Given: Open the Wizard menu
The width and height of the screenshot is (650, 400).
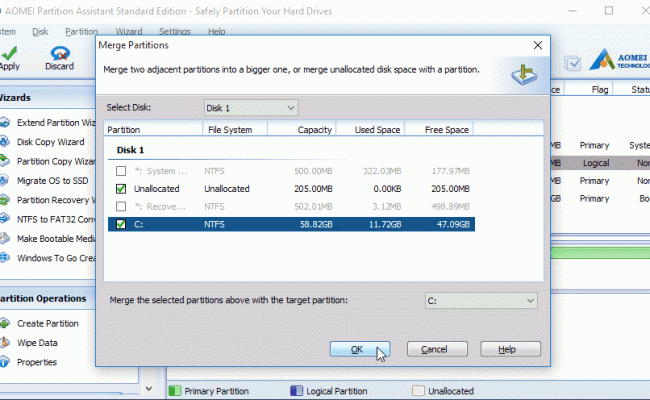Looking at the screenshot, I should tap(129, 32).
